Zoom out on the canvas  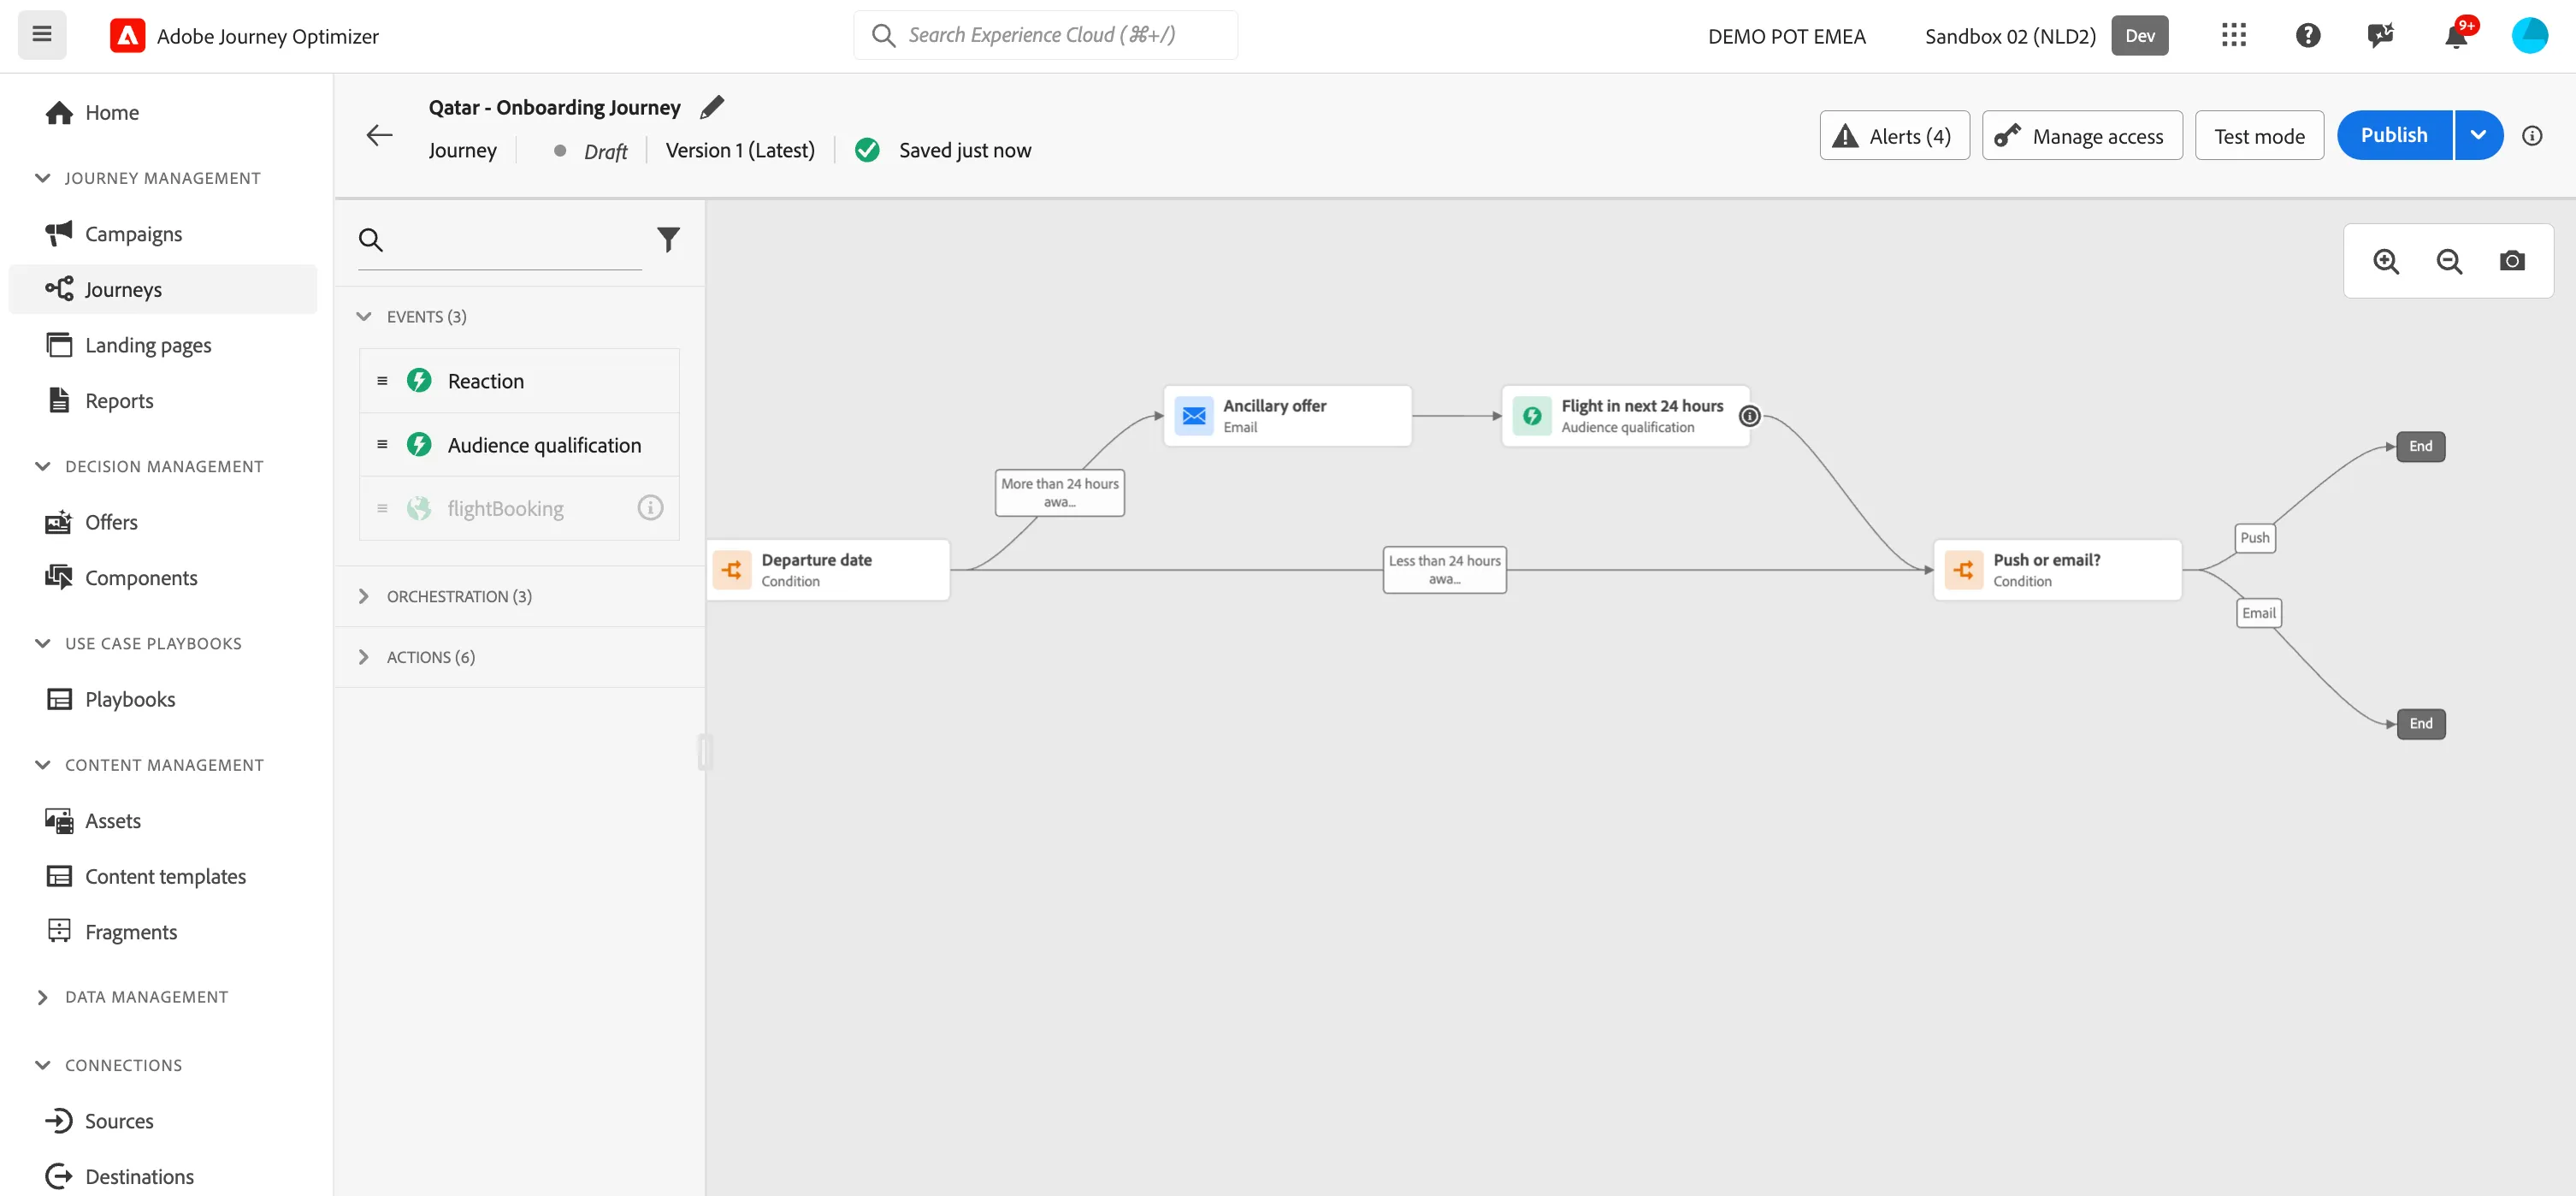pos(2449,261)
